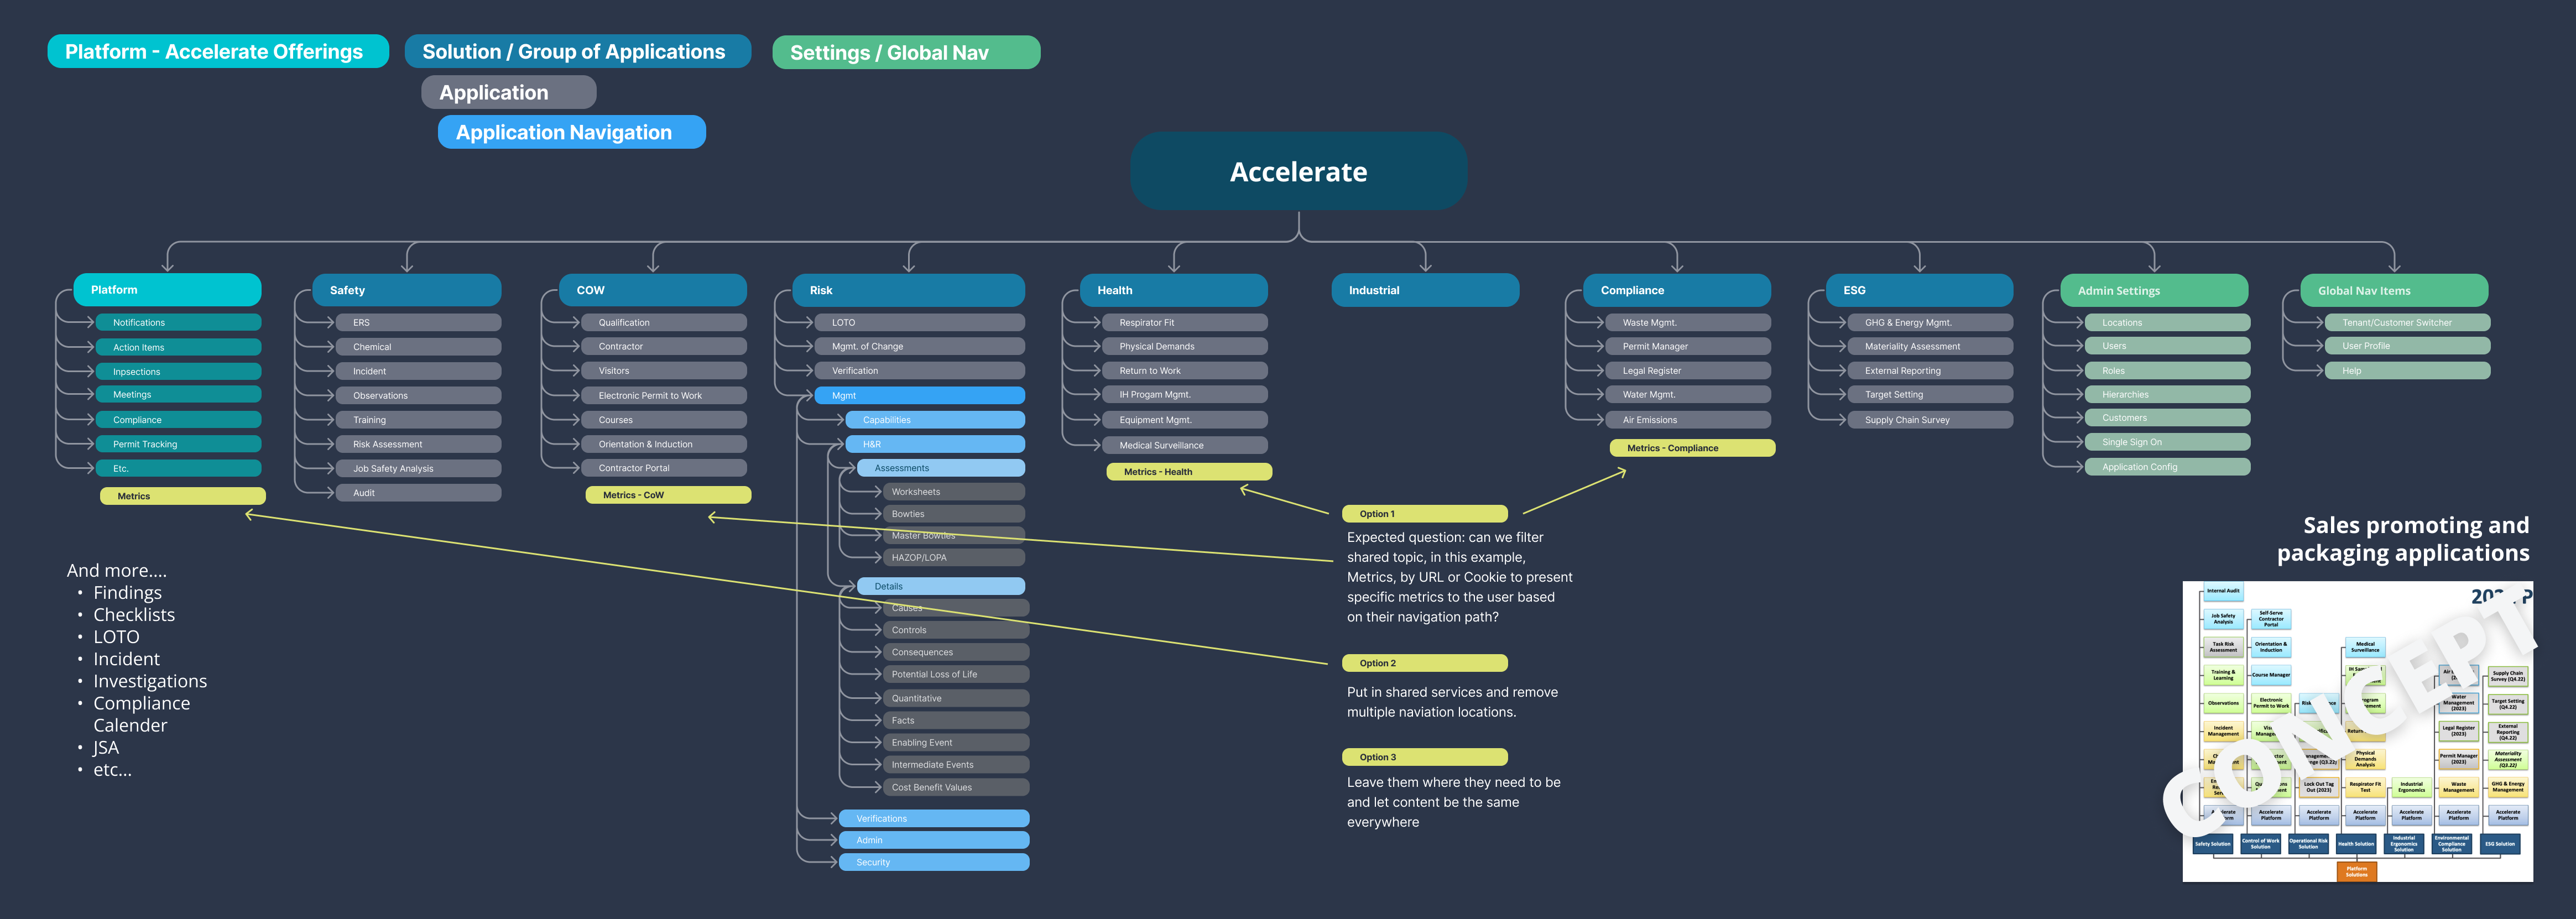Select the Health header node

[x=1173, y=290]
